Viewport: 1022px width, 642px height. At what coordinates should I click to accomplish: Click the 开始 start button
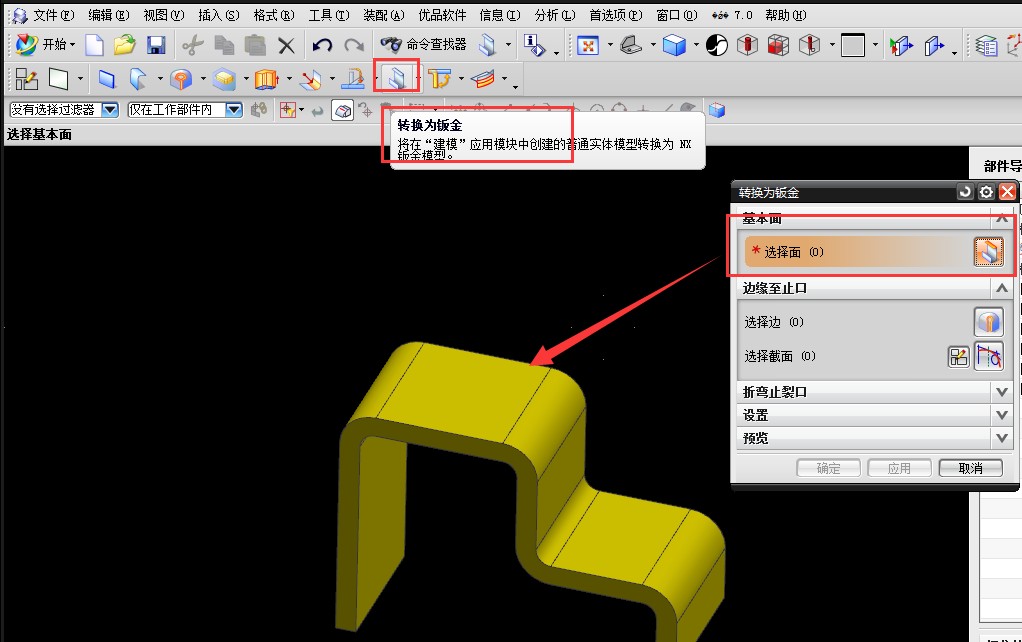[x=46, y=44]
